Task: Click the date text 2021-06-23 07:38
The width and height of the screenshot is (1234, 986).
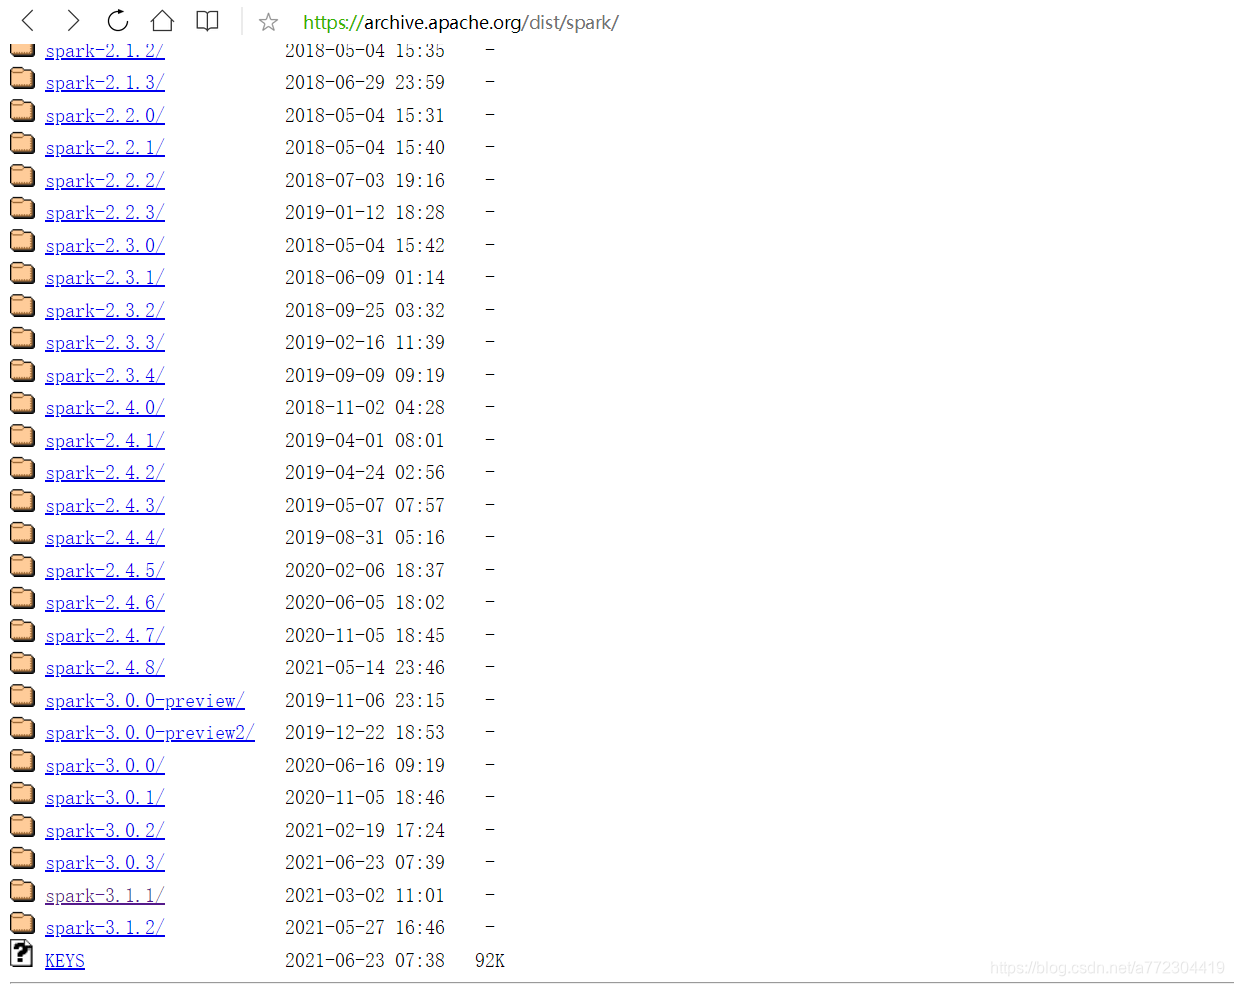Action: click(365, 960)
